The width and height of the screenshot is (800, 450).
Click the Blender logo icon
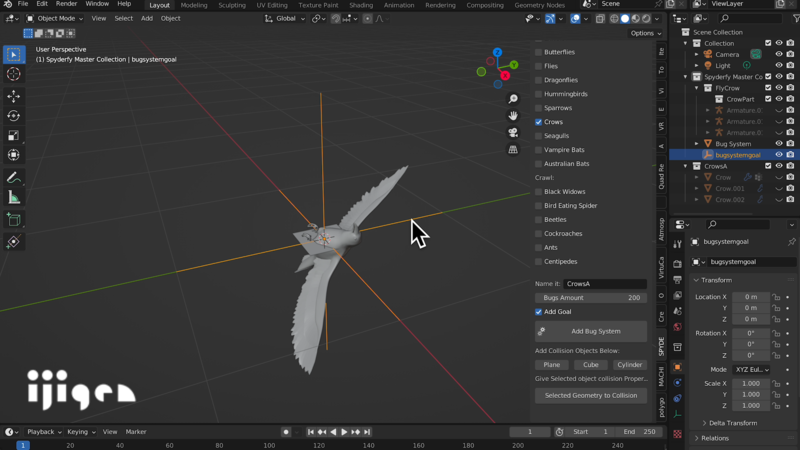[x=8, y=4]
